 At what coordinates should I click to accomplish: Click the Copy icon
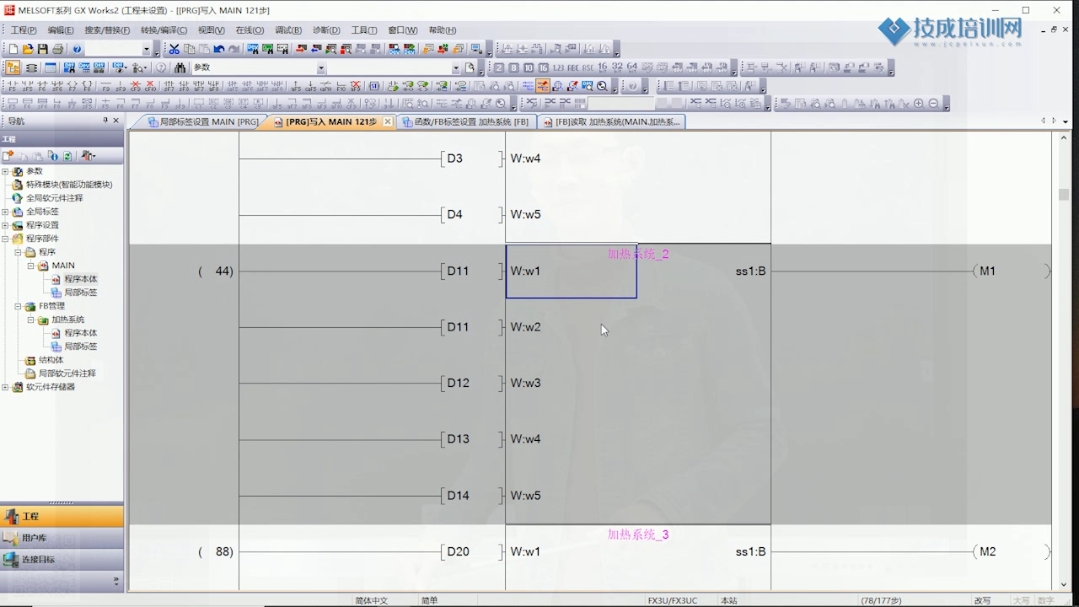(x=189, y=49)
